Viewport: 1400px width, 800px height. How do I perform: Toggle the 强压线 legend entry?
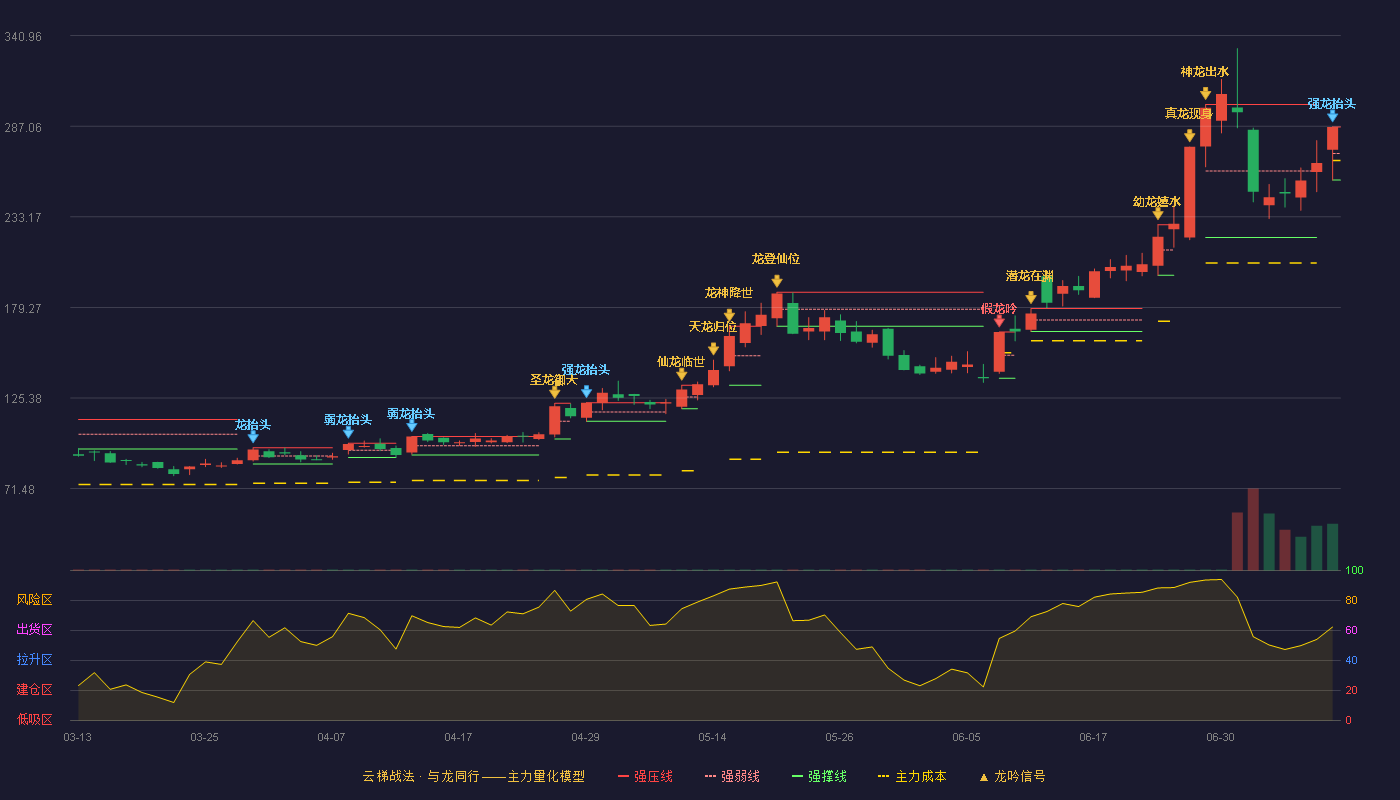pyautogui.click(x=645, y=776)
